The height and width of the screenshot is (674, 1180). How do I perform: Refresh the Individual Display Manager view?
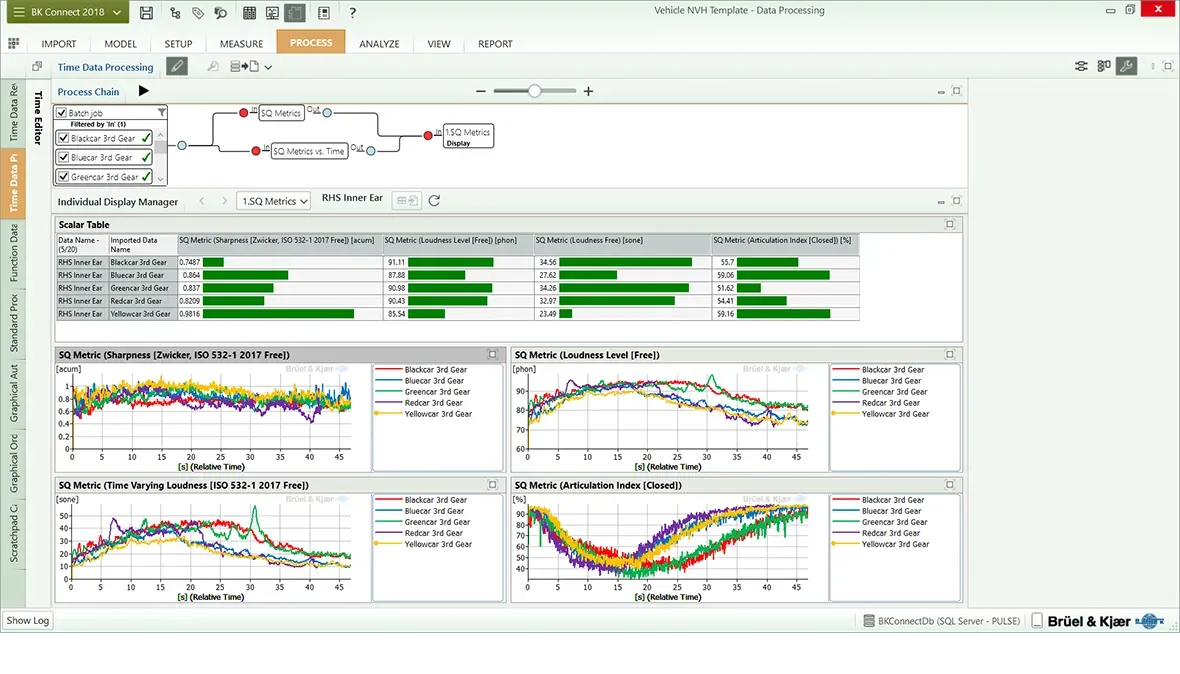click(x=434, y=201)
